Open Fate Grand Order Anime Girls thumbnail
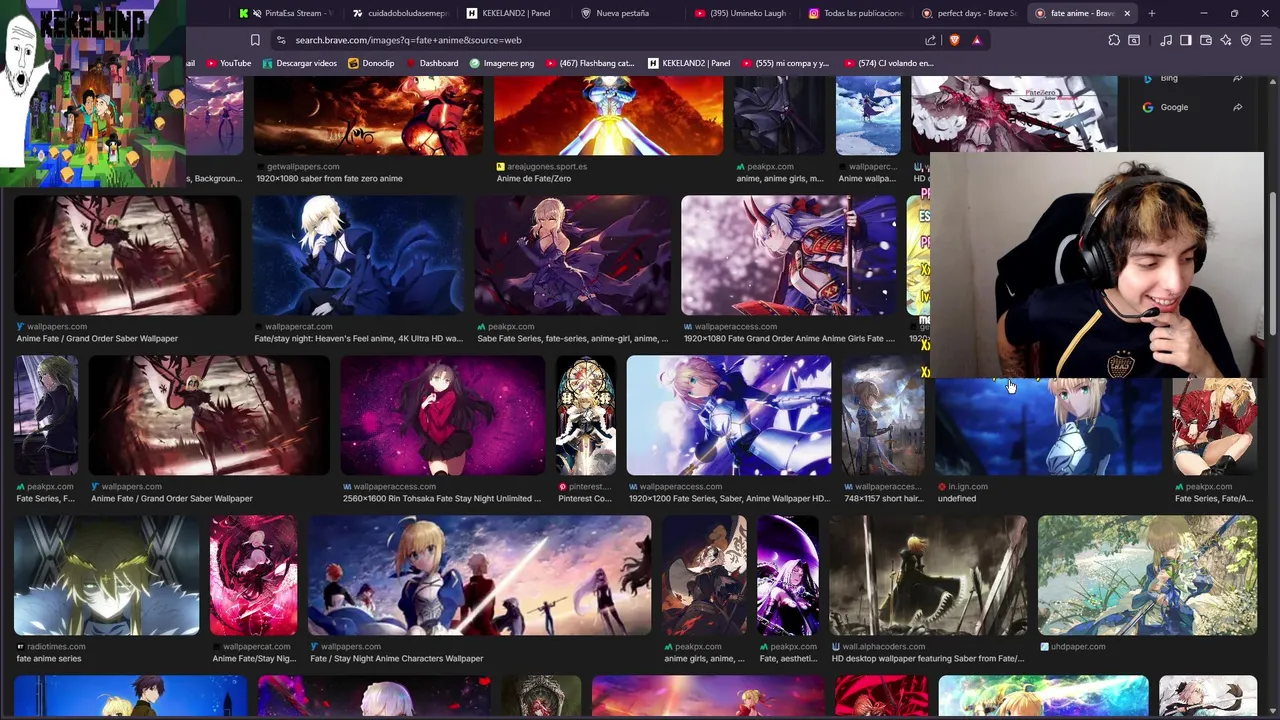 point(789,255)
